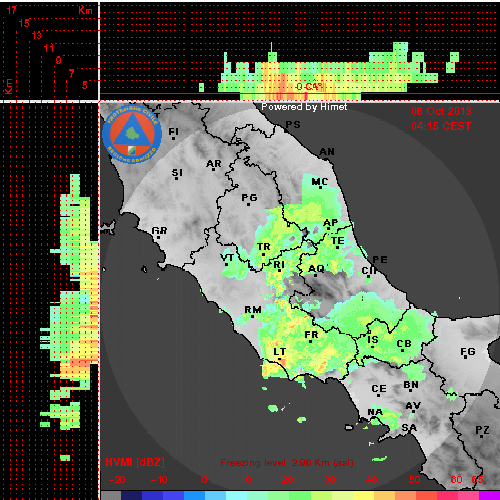
Task: Click the VT city label
Action: (227, 257)
